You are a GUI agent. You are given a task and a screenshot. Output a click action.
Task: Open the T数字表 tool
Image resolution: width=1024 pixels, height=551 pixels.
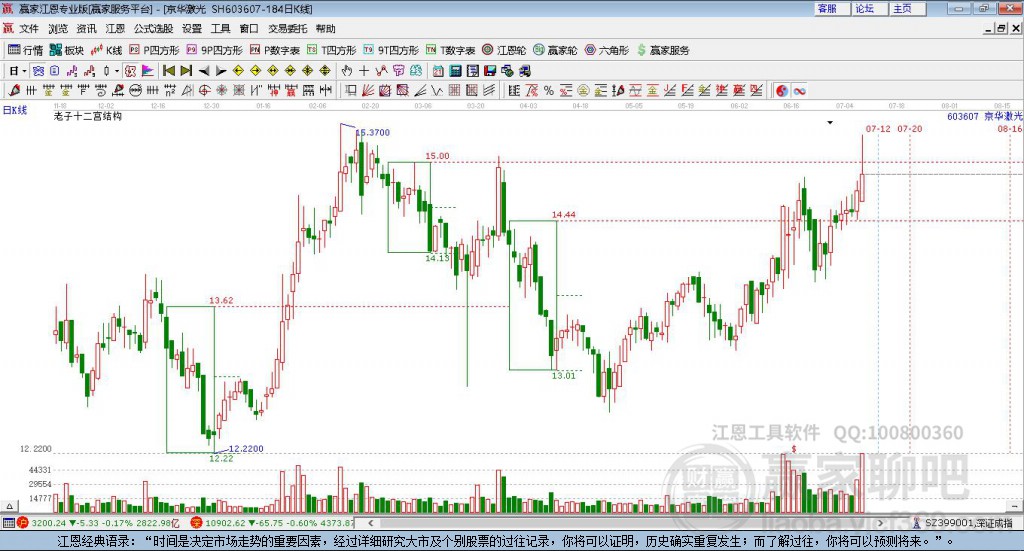451,50
